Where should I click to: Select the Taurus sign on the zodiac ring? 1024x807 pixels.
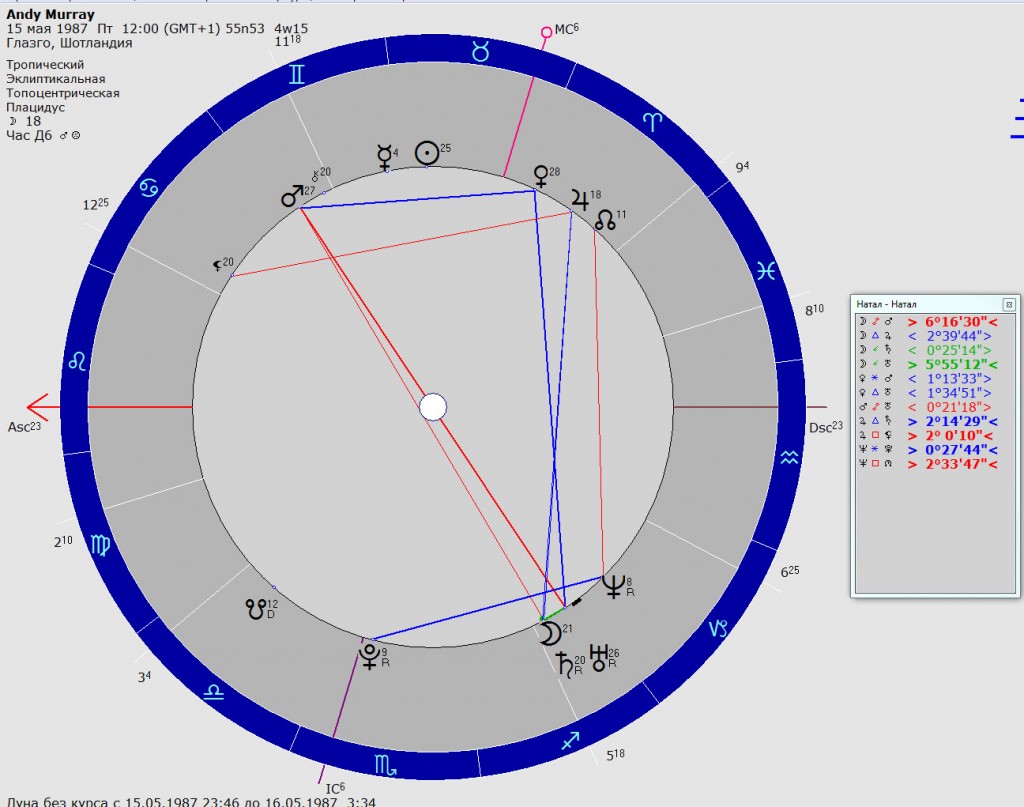click(481, 51)
